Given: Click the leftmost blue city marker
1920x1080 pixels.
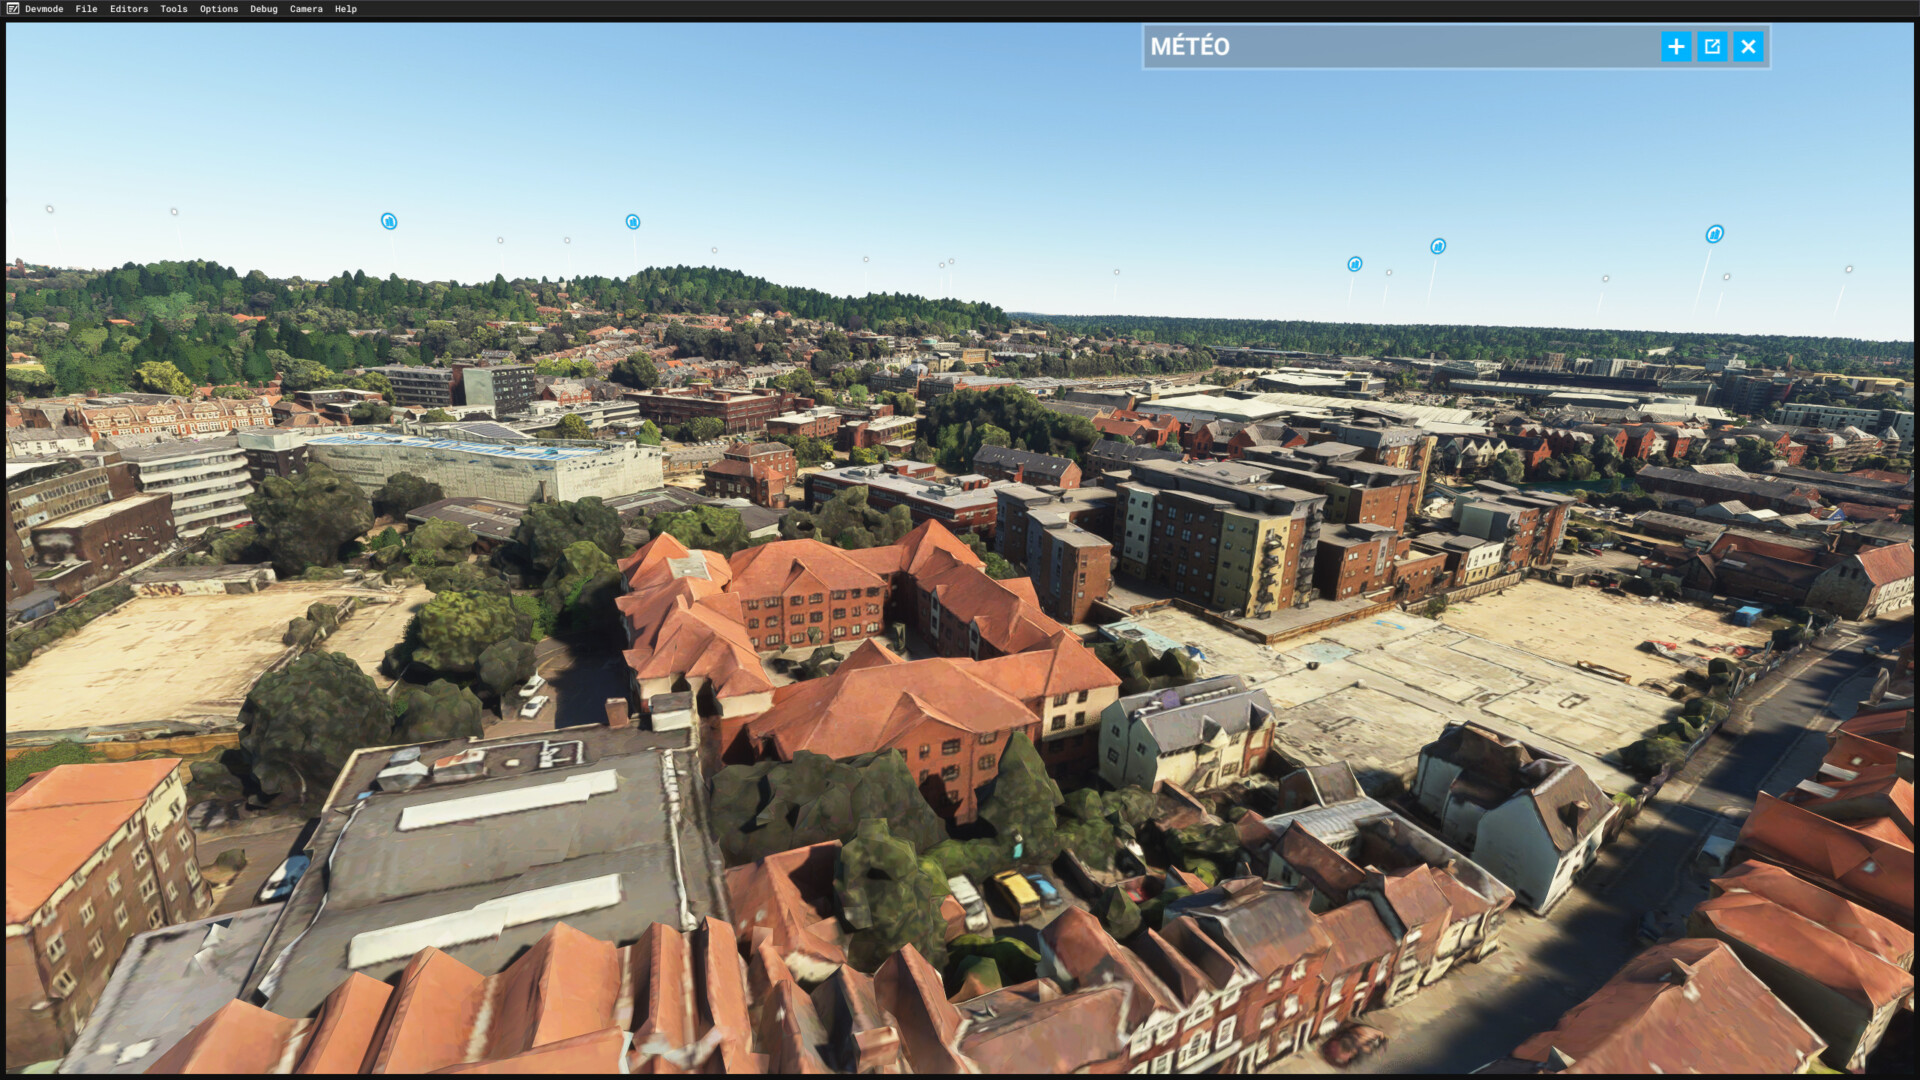Looking at the screenshot, I should click(x=389, y=221).
